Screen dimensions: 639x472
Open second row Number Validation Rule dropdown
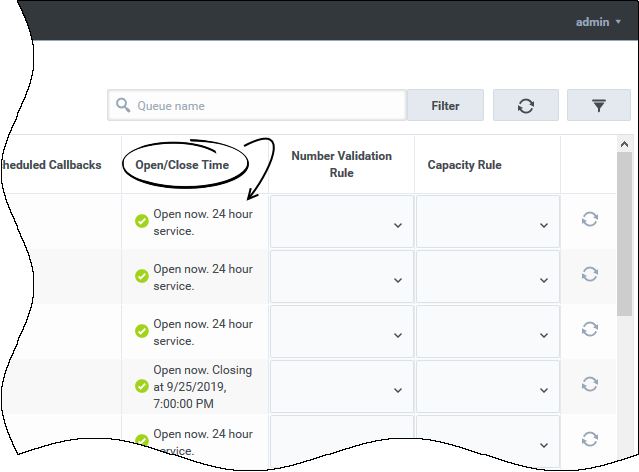click(341, 277)
